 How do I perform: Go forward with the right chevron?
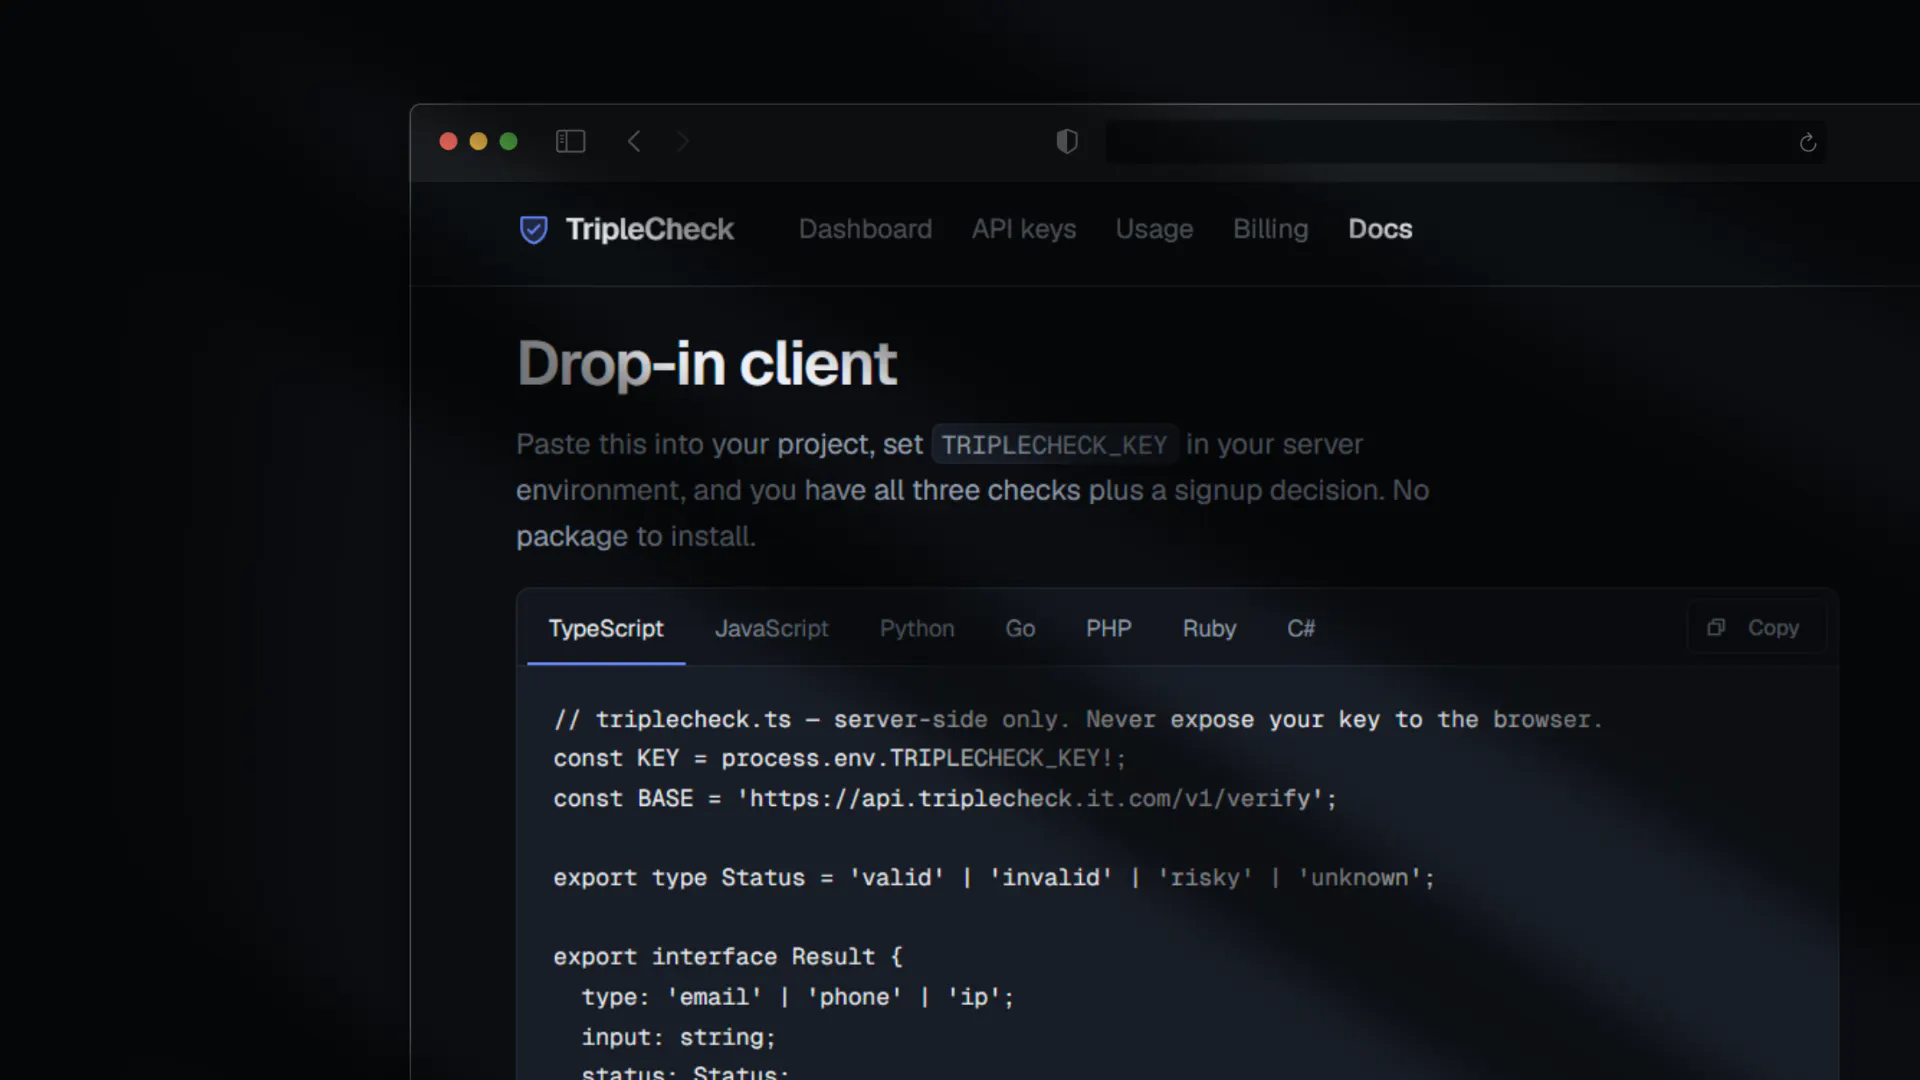pyautogui.click(x=683, y=141)
